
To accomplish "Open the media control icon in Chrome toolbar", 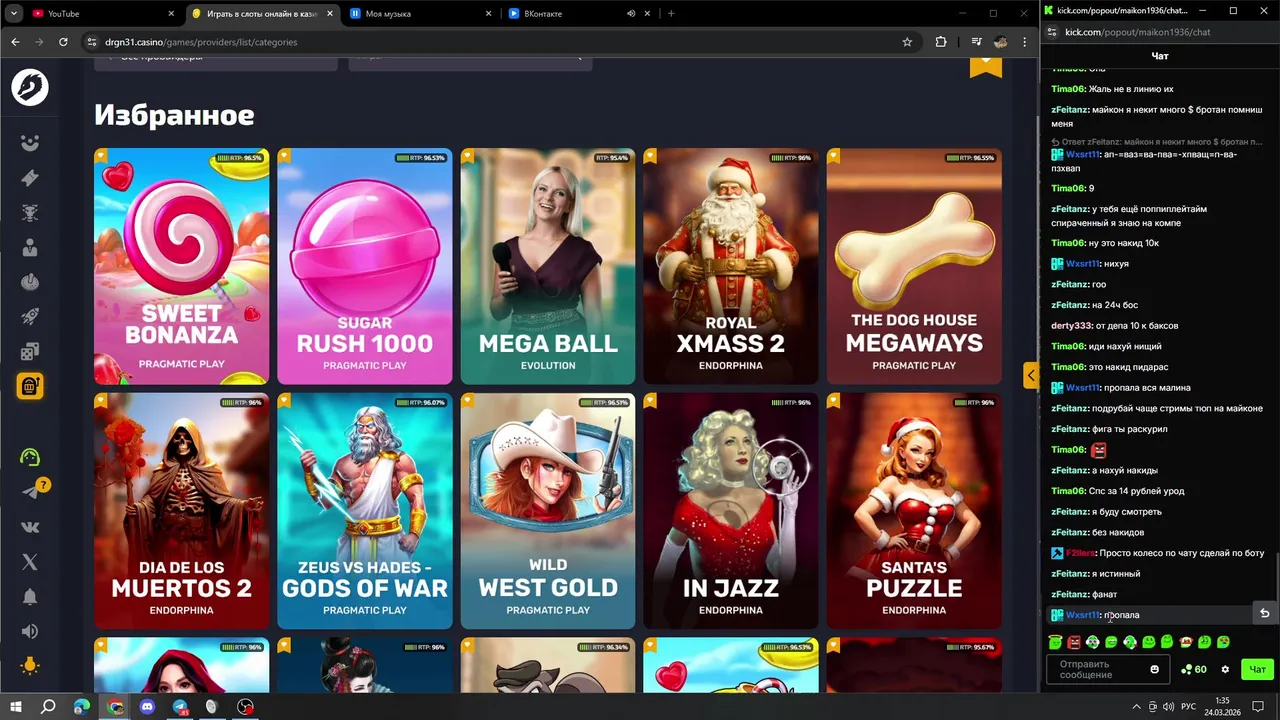I will [976, 42].
